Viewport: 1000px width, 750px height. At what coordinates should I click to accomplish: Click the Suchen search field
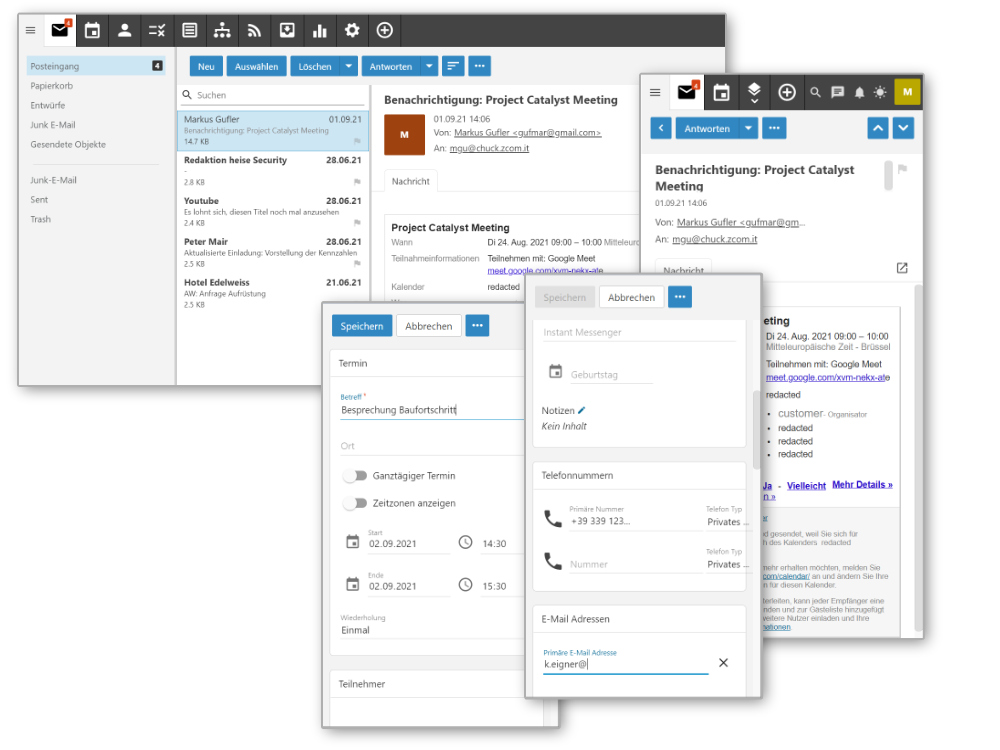pos(270,95)
